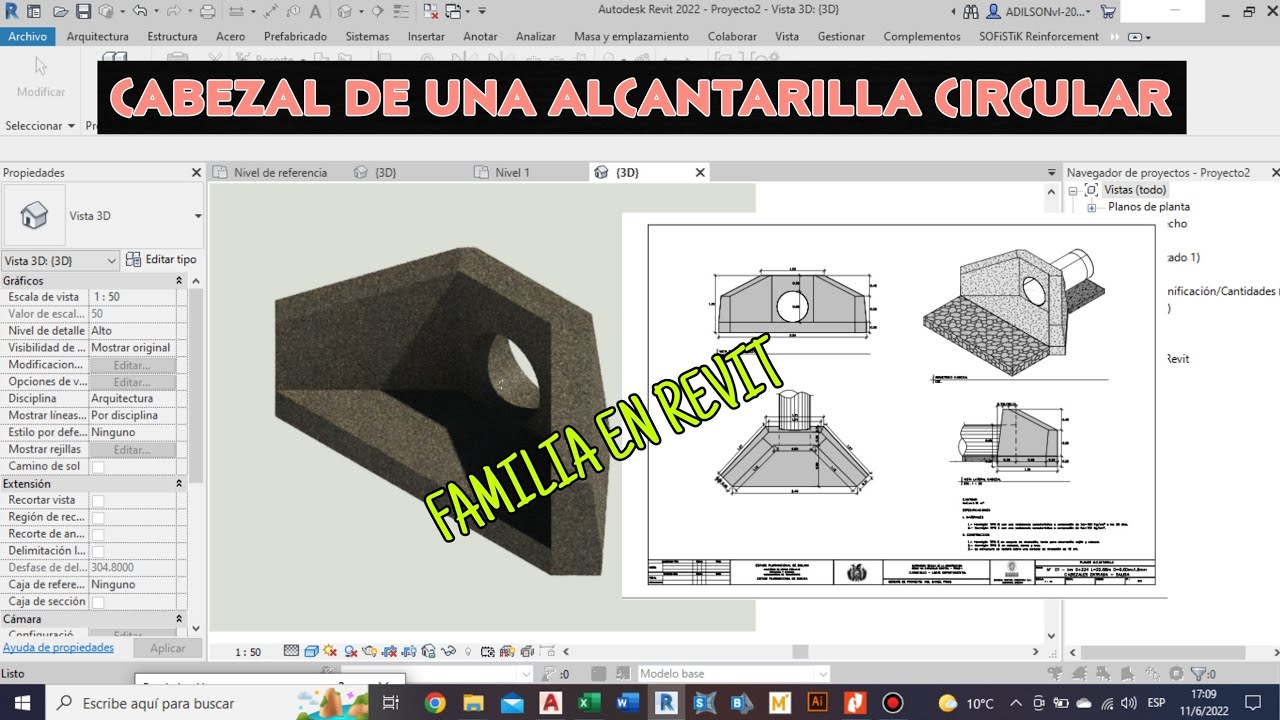1280x720 pixels.
Task: Print with the printer icon
Action: [207, 11]
